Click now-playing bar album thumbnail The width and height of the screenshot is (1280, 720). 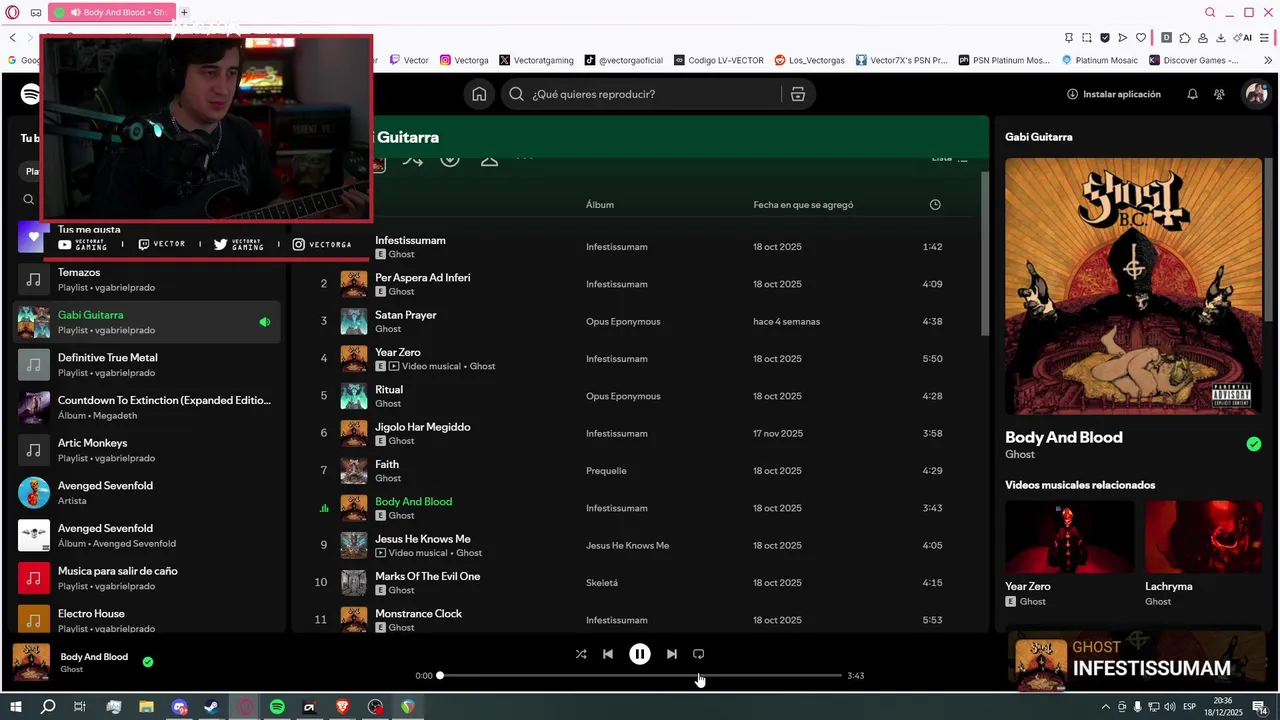pyautogui.click(x=31, y=662)
